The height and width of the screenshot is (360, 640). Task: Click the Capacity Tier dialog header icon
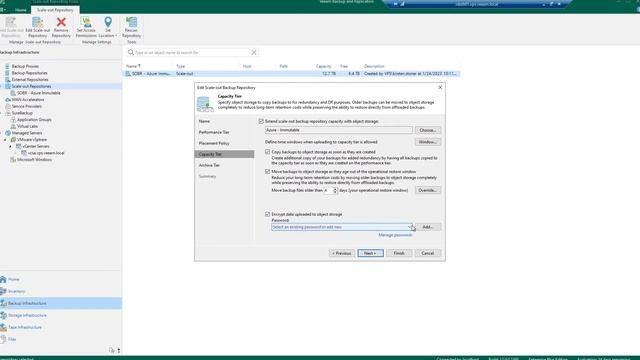[x=205, y=104]
